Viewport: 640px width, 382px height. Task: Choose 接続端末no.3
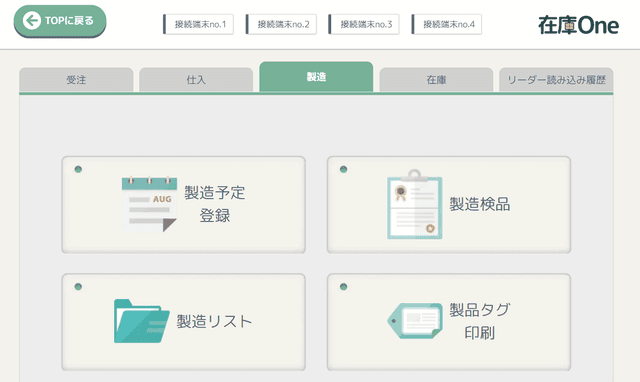click(364, 24)
